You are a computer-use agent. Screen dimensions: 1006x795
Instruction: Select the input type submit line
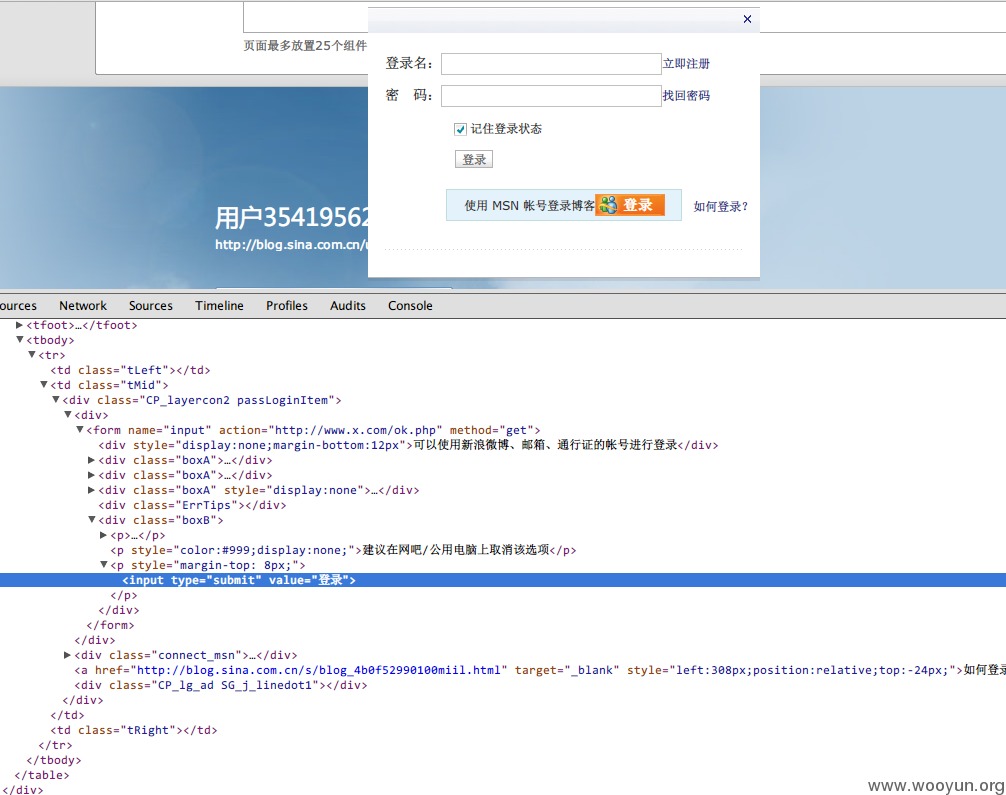point(503,580)
